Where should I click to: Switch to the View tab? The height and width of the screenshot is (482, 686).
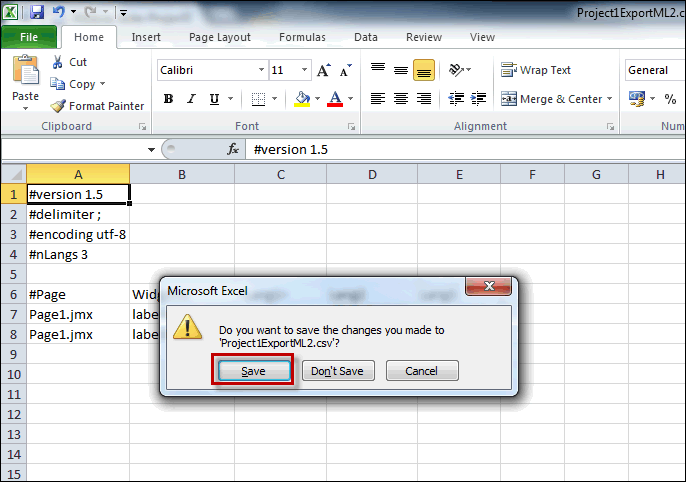pyautogui.click(x=482, y=37)
